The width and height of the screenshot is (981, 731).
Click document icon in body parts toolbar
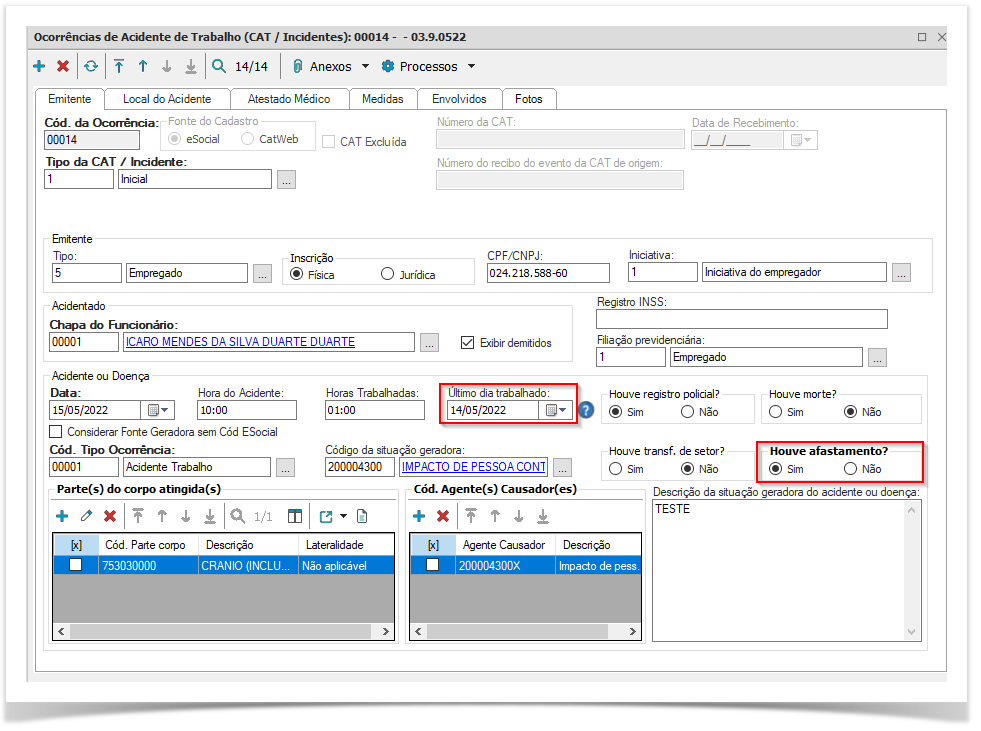(x=362, y=516)
